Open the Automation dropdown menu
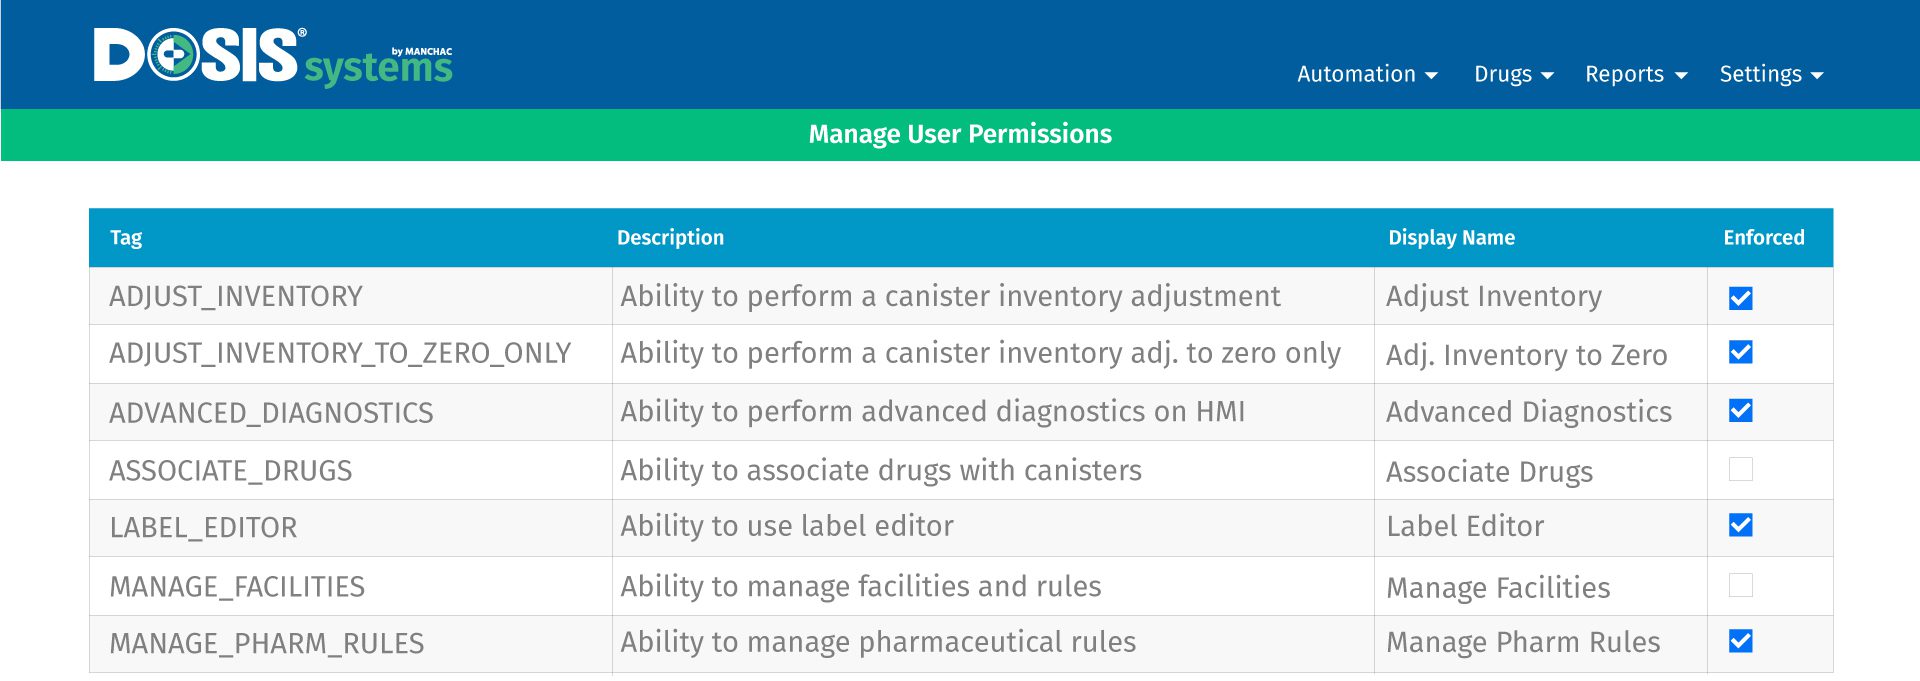Viewport: 1920px width, 681px height. (1367, 75)
